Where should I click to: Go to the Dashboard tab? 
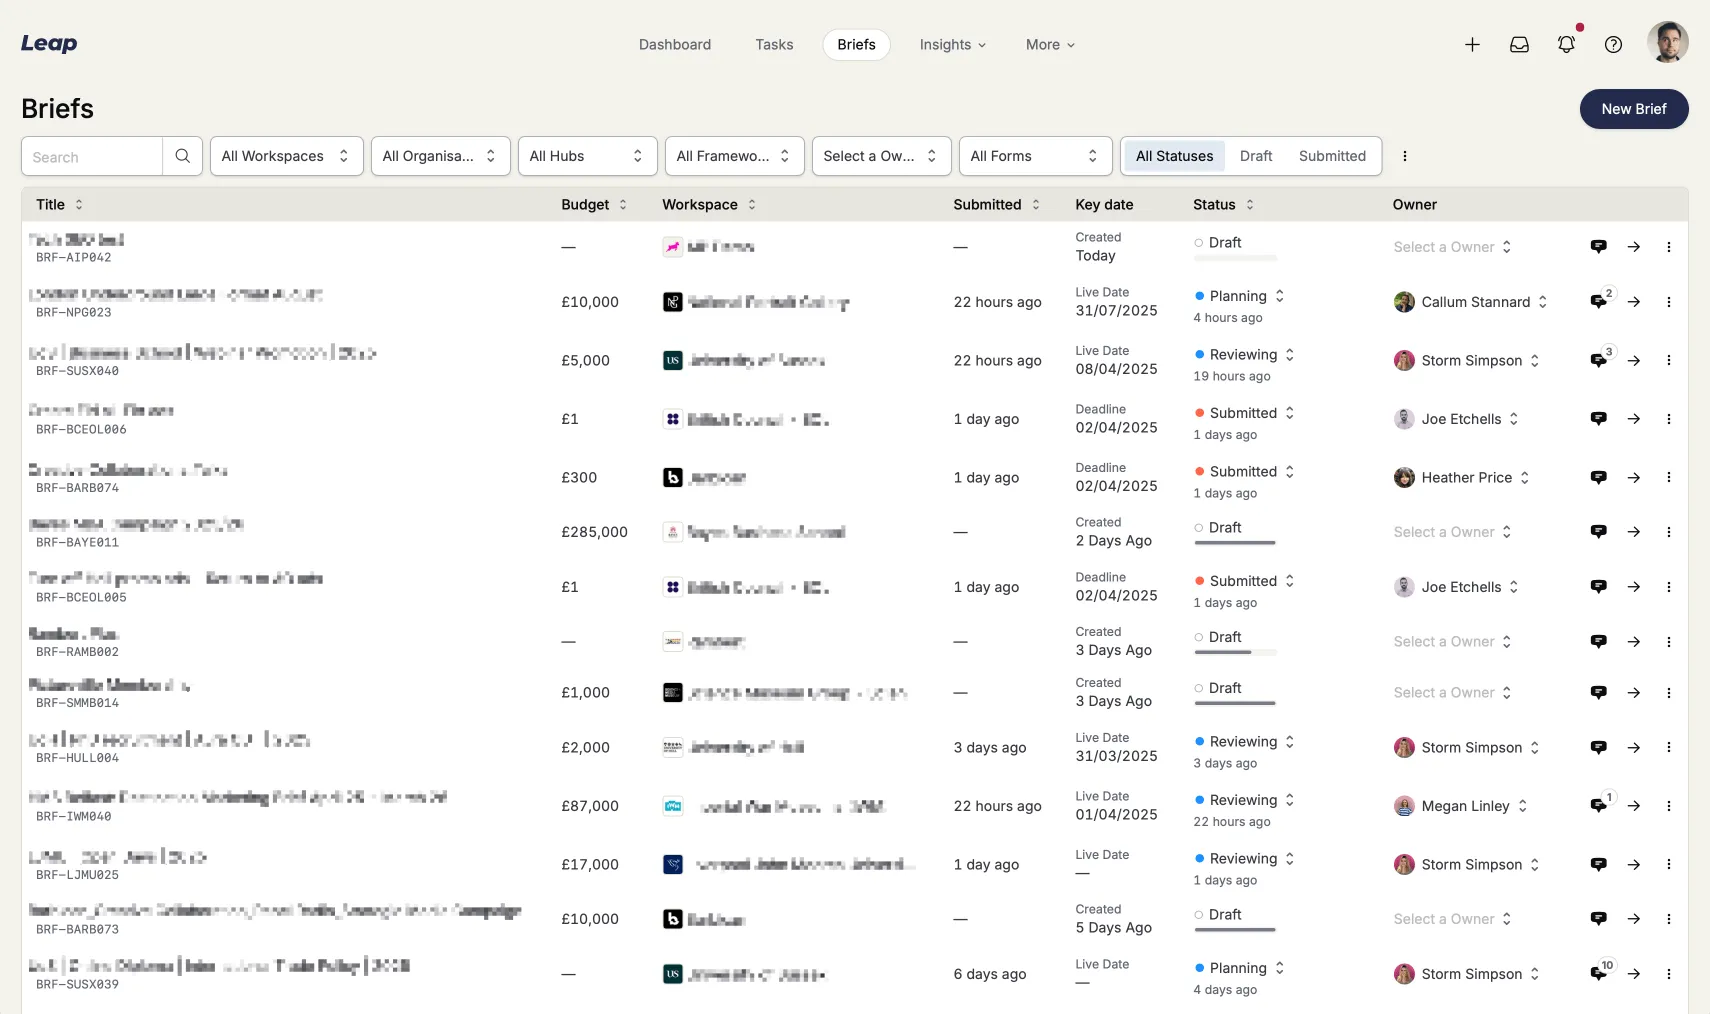click(x=675, y=45)
